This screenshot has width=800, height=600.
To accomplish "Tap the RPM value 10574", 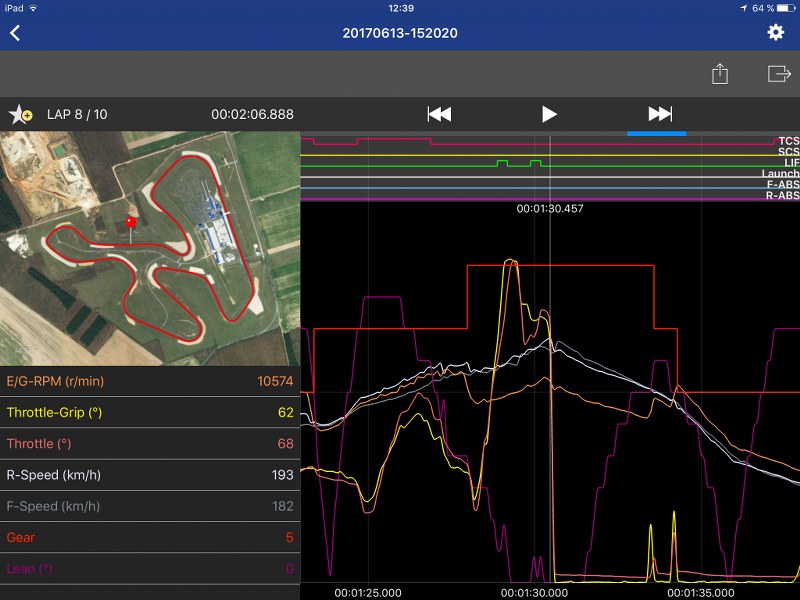I will click(x=275, y=381).
